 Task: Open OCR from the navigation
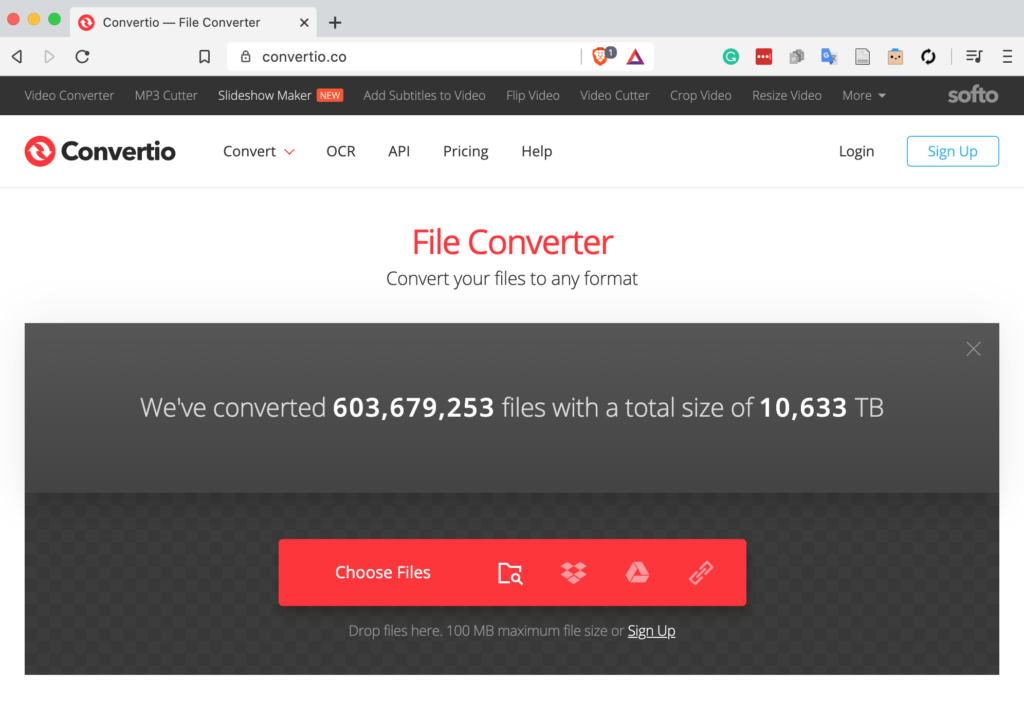[x=341, y=152]
